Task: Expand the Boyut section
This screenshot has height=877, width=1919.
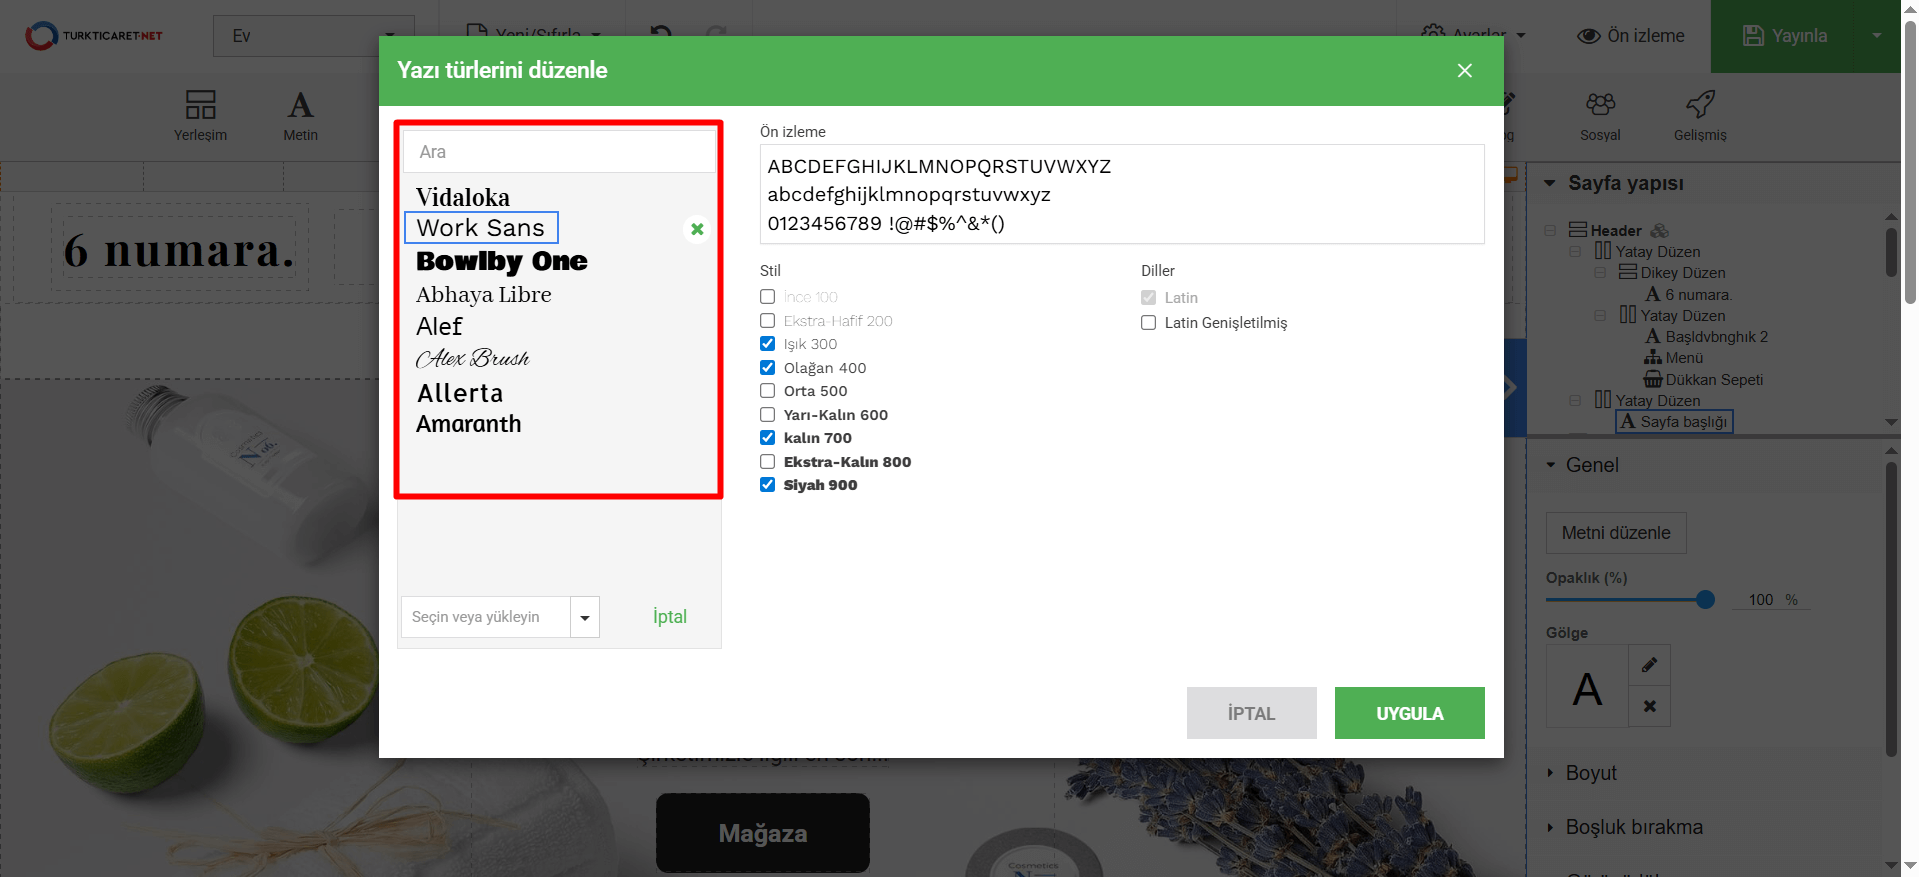Action: coord(1590,773)
